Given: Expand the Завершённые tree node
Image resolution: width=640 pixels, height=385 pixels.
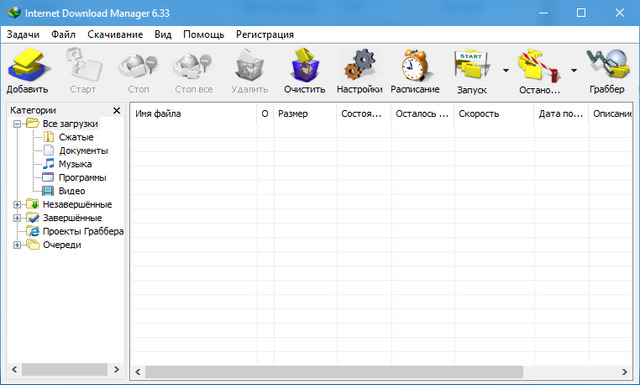Looking at the screenshot, I should click(x=17, y=218).
